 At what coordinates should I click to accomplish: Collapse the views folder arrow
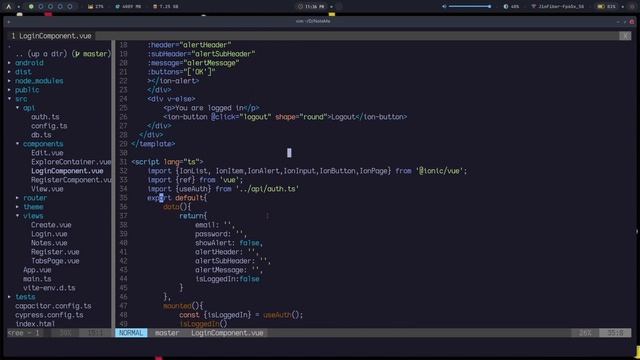coord(18,216)
